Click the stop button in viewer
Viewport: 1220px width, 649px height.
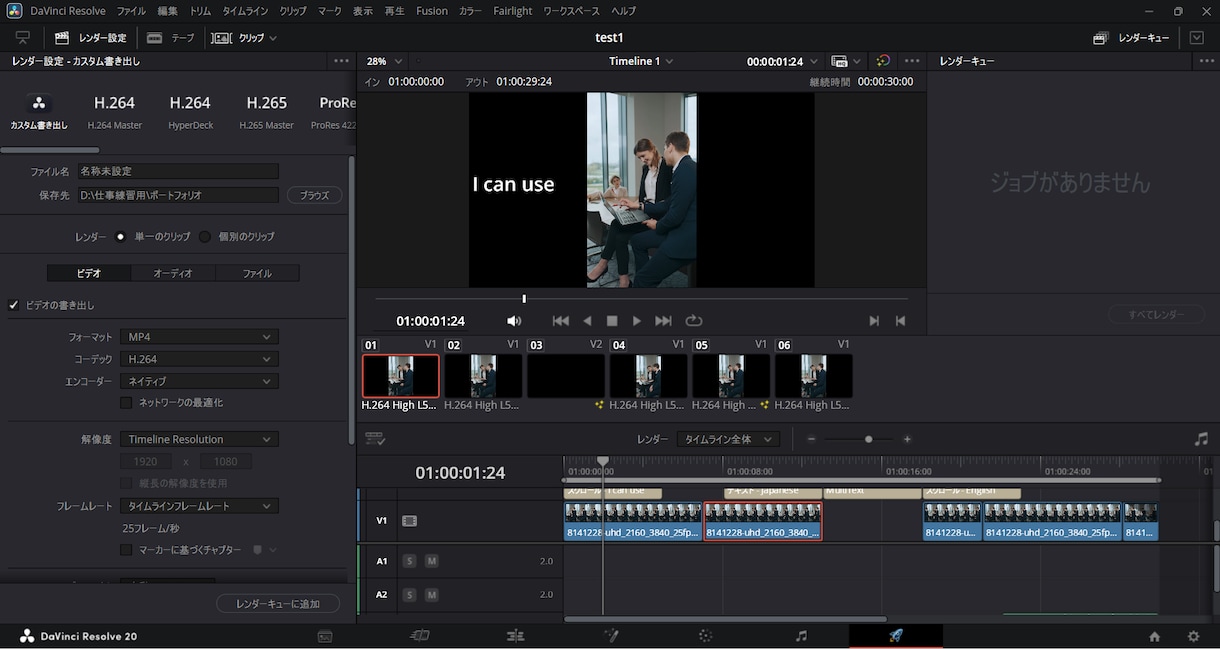[x=612, y=321]
